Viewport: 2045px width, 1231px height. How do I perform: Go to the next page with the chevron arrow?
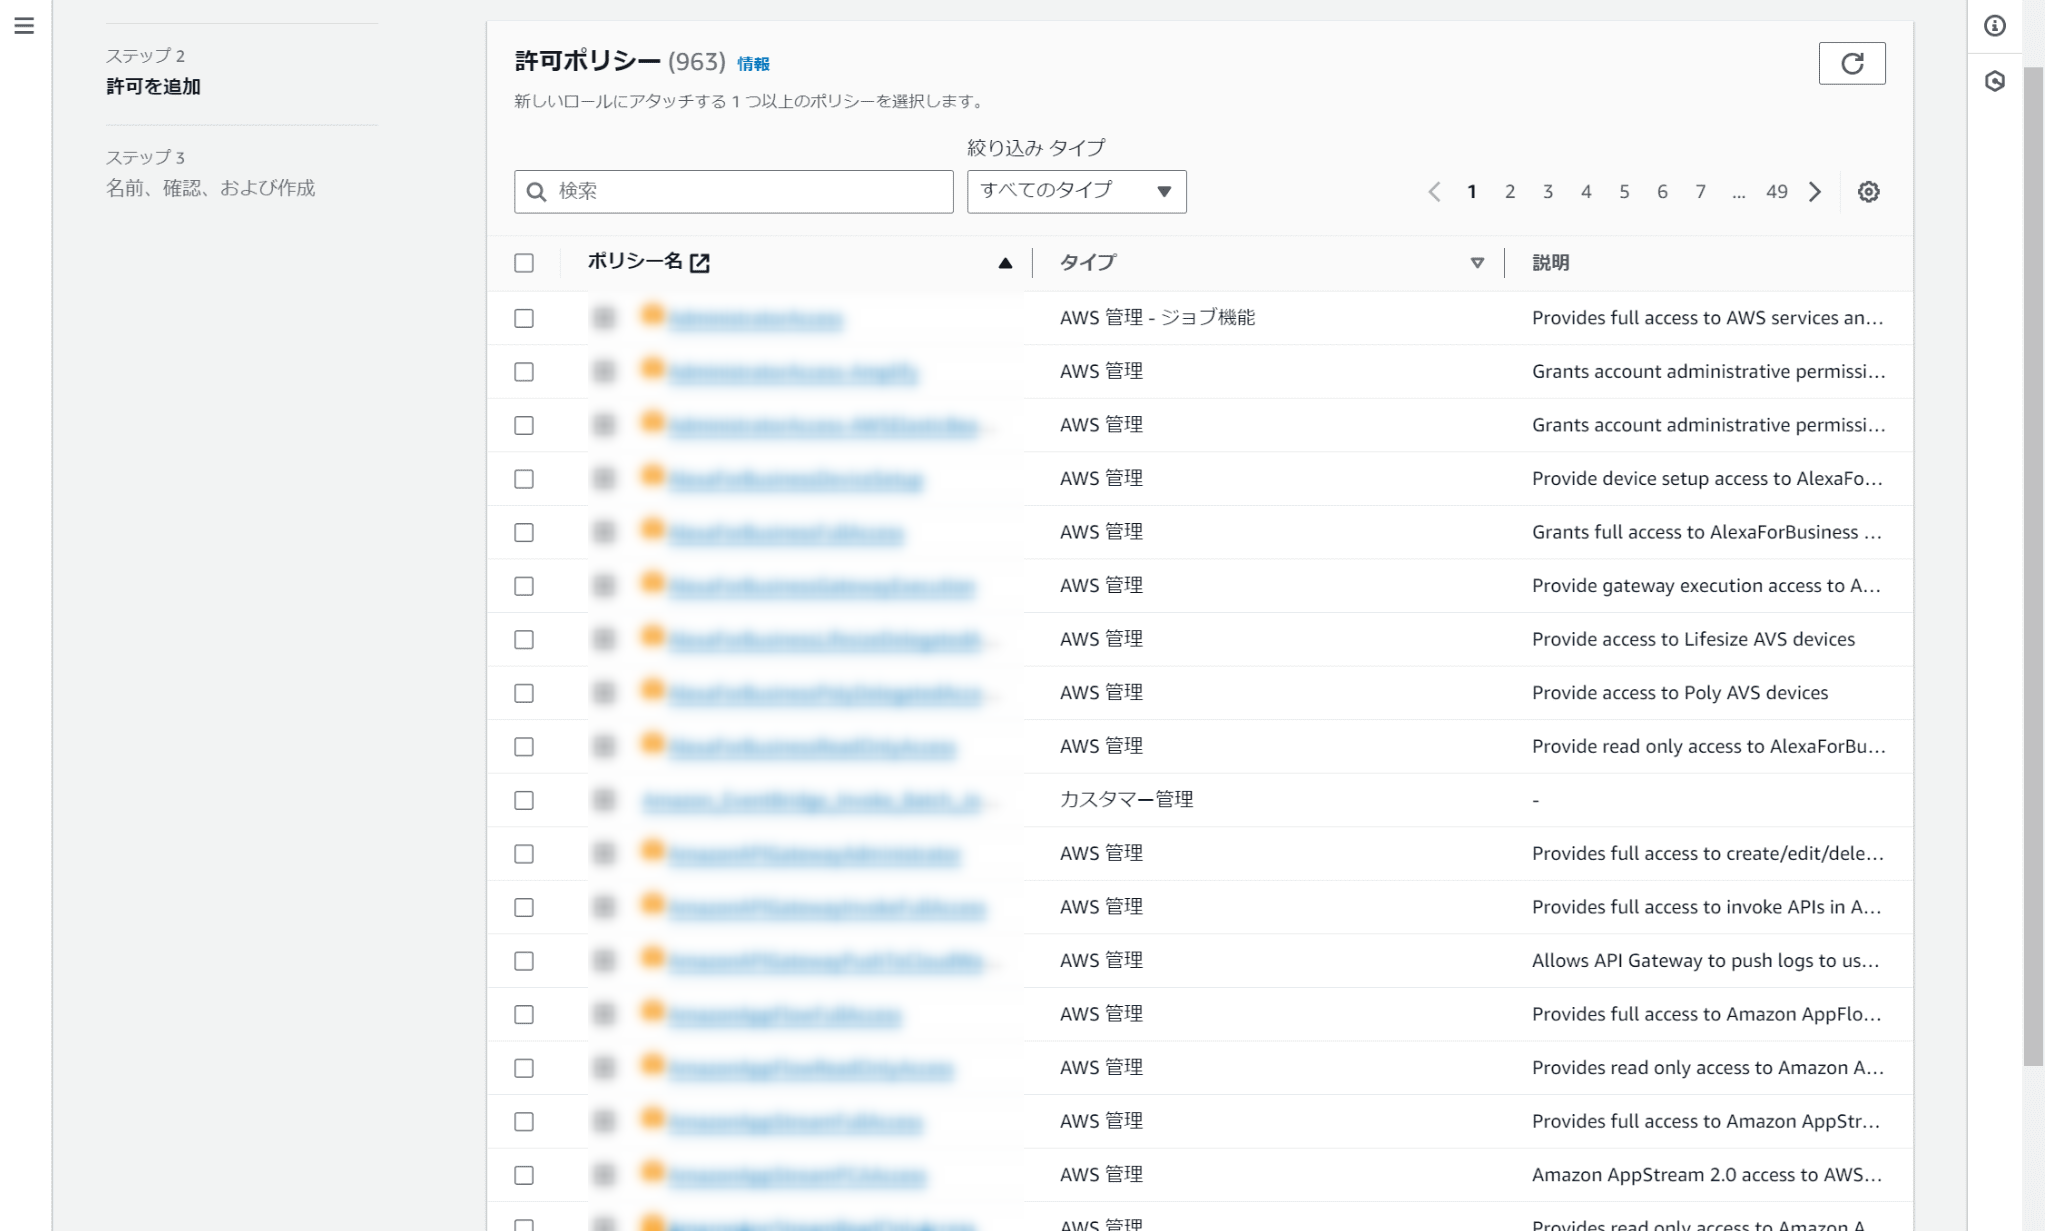click(x=1814, y=191)
